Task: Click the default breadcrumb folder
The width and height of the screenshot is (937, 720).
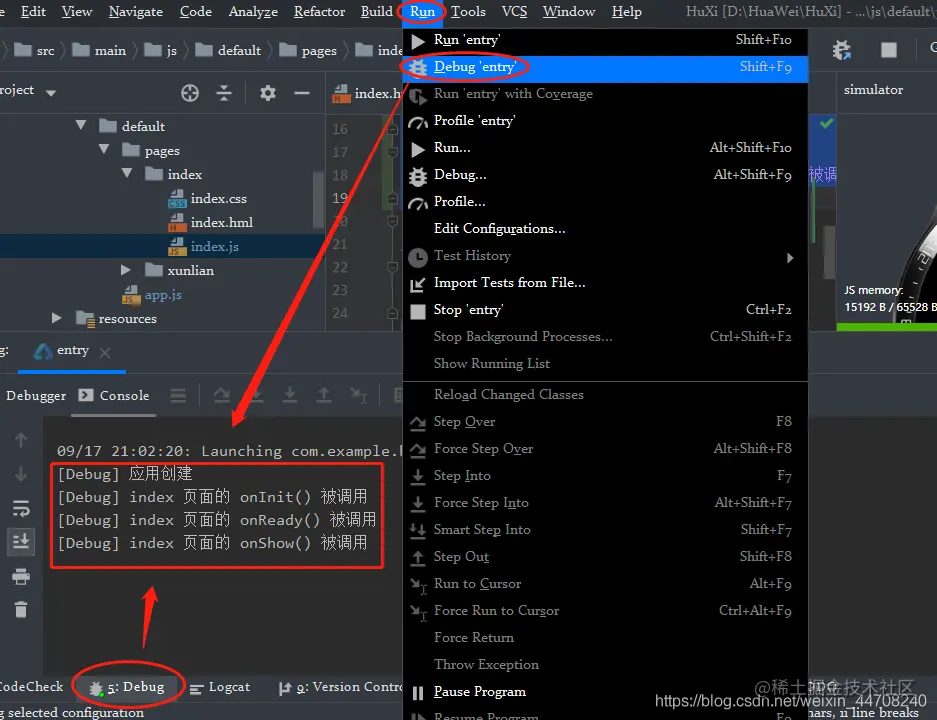Action: pos(228,50)
